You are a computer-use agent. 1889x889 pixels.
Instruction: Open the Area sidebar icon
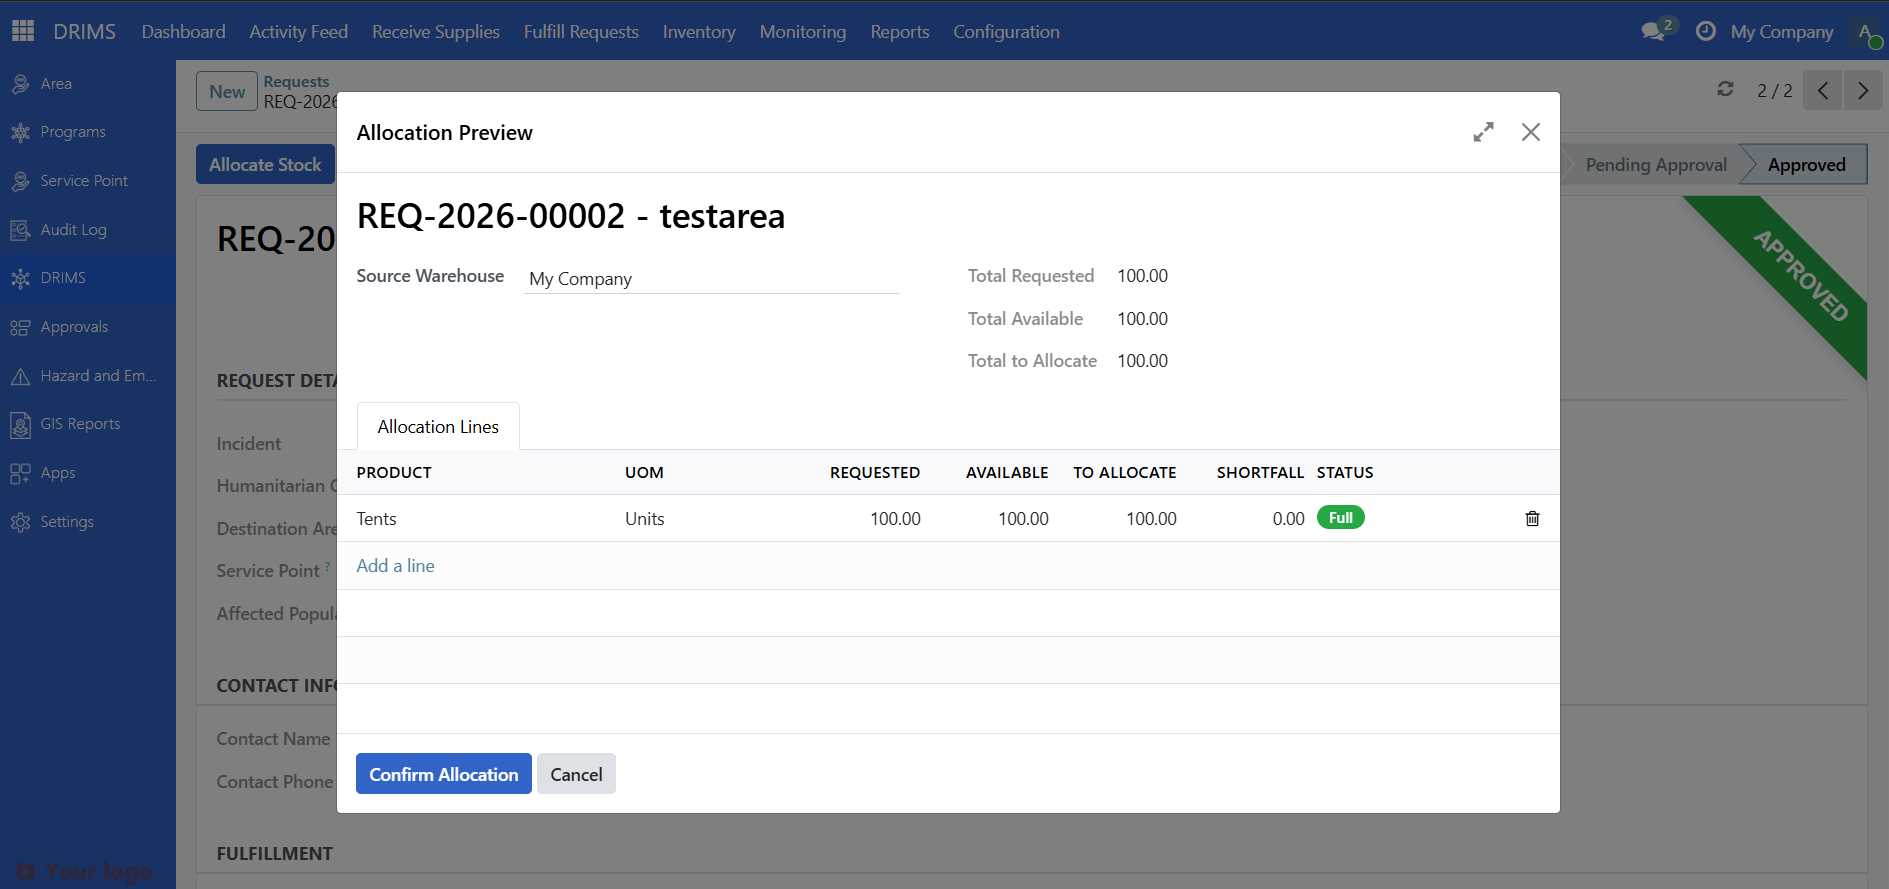[x=20, y=84]
